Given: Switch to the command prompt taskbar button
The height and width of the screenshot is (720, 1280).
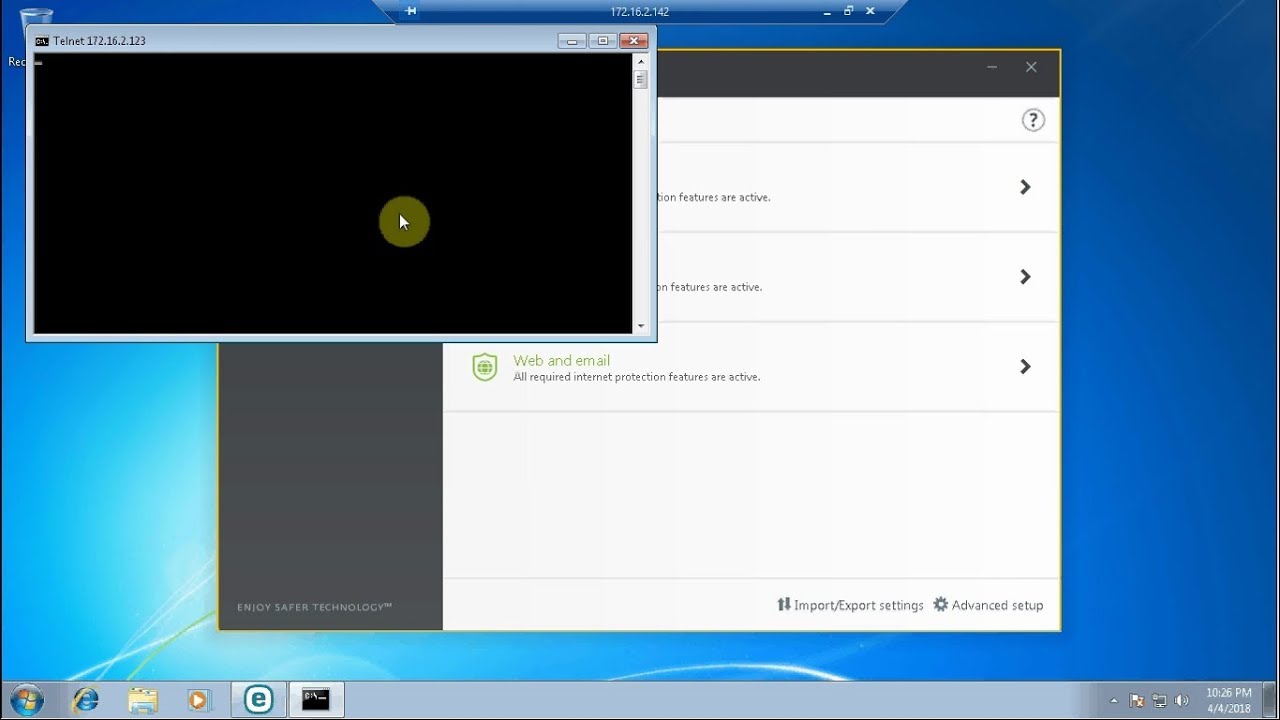Looking at the screenshot, I should point(316,700).
